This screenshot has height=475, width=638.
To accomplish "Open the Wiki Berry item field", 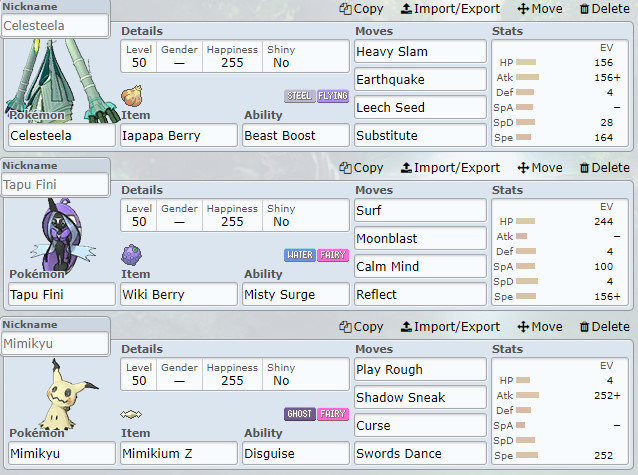I will [x=179, y=294].
